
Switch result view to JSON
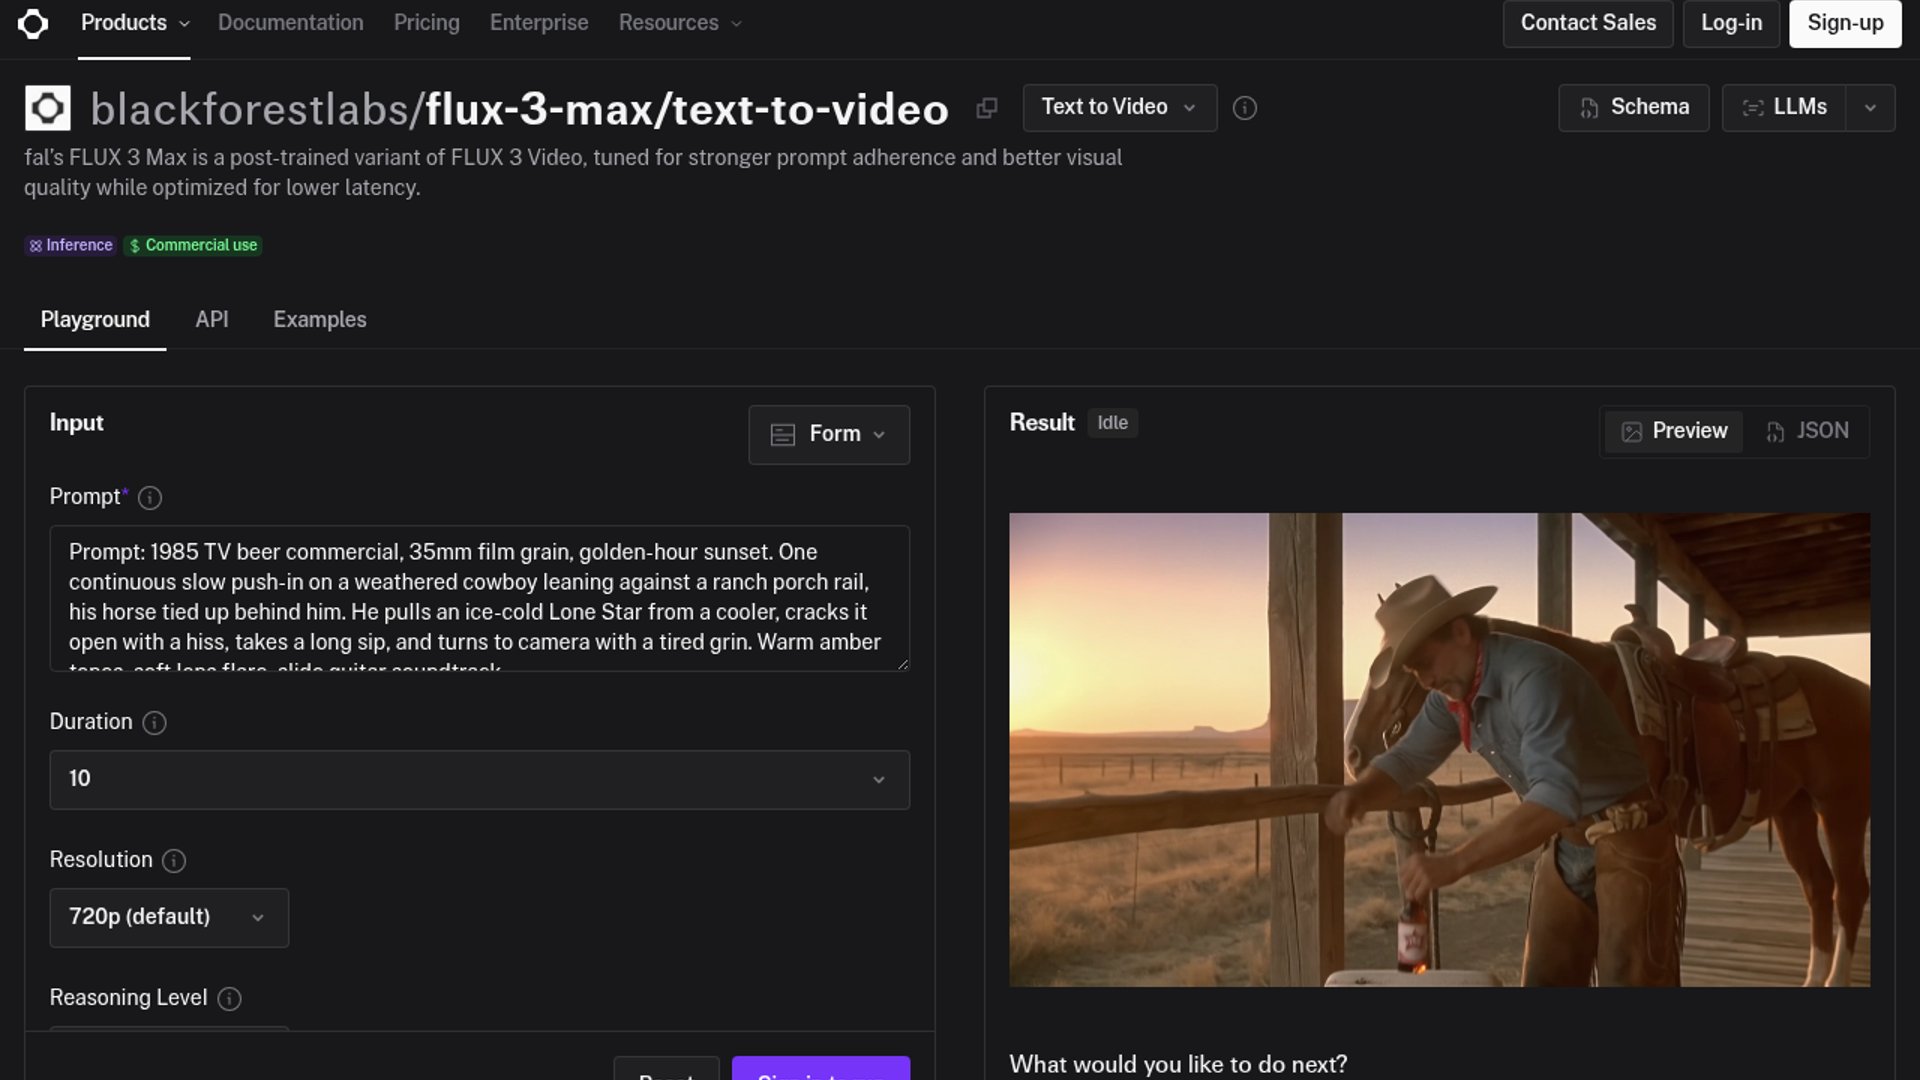[1807, 431]
